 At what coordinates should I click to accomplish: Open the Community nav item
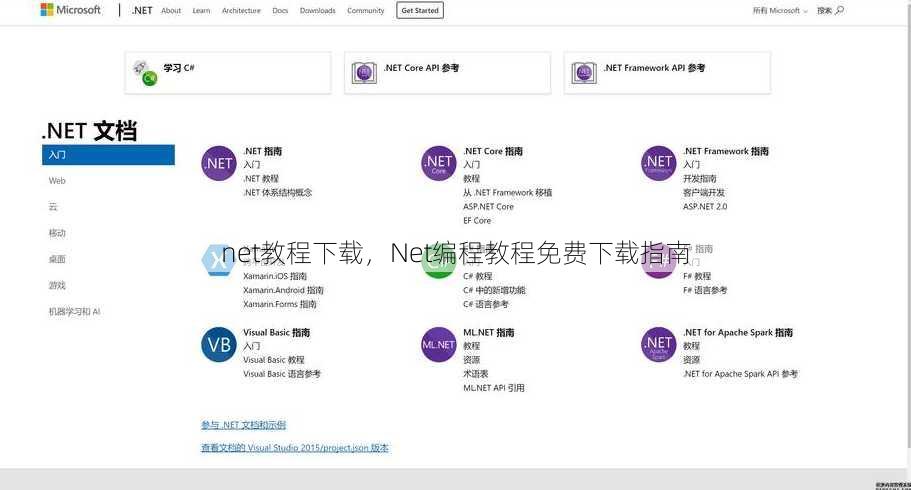coord(365,10)
